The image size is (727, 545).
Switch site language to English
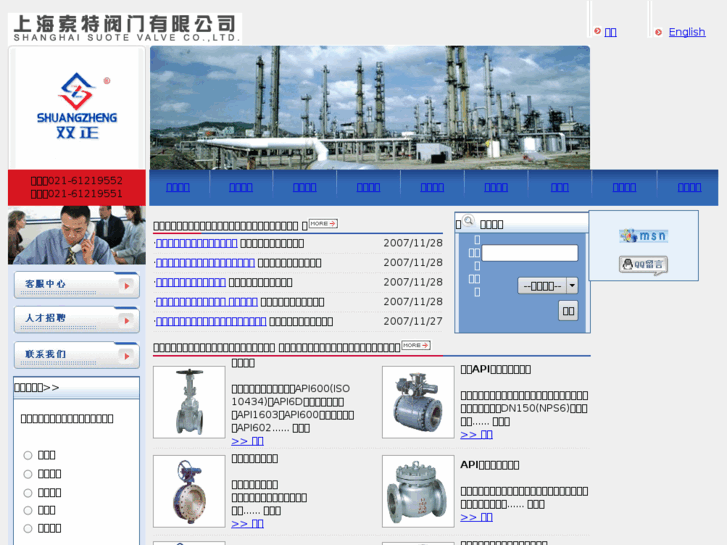click(x=687, y=32)
